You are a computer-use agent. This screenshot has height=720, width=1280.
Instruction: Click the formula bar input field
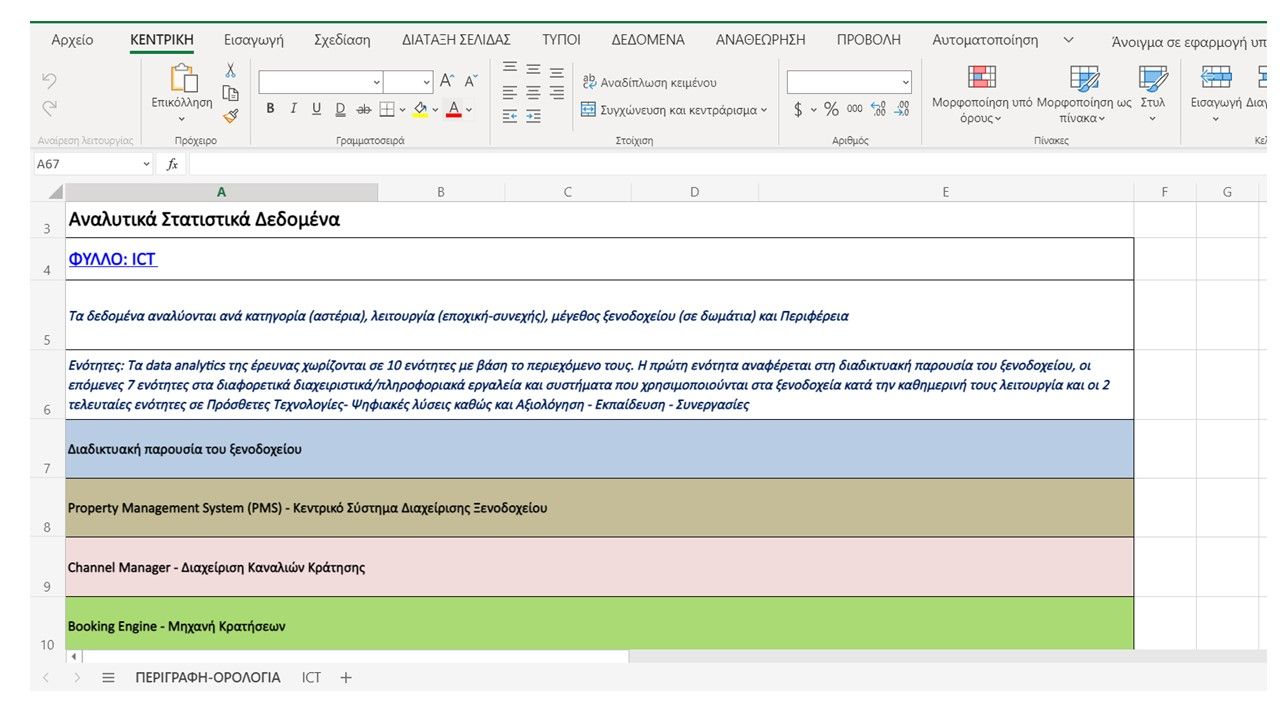pyautogui.click(x=727, y=164)
